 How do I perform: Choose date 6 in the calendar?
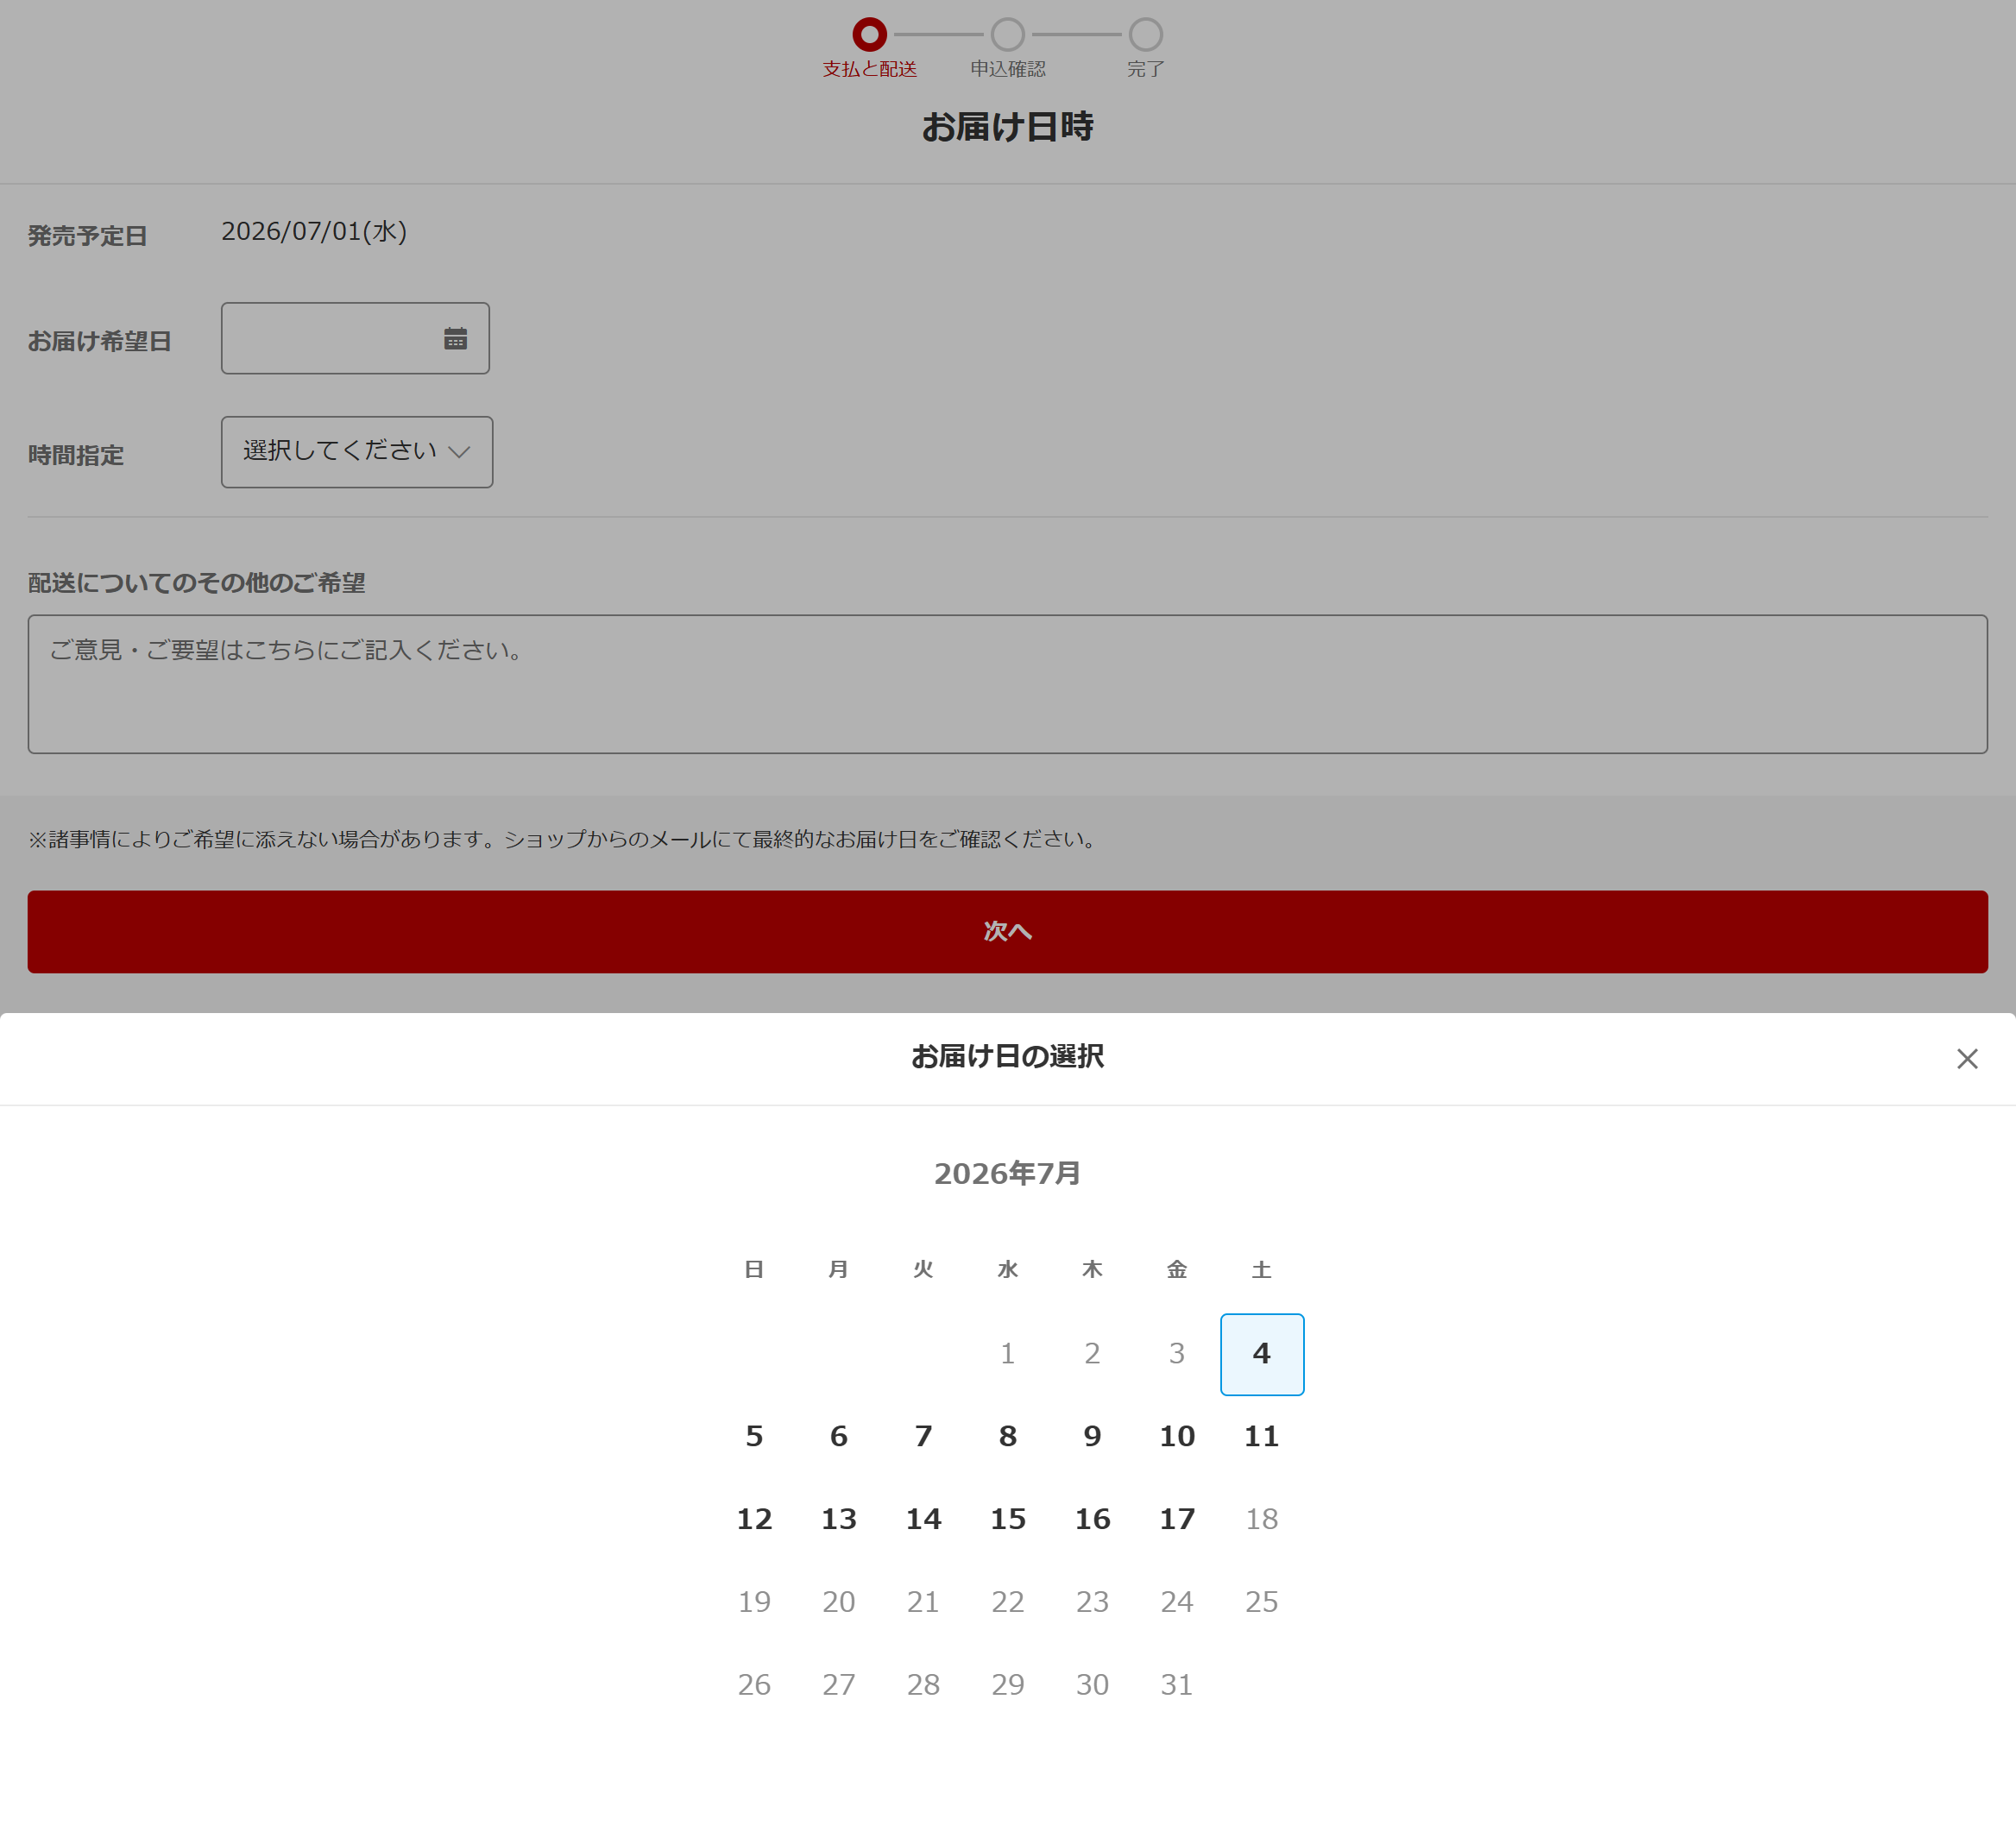838,1437
